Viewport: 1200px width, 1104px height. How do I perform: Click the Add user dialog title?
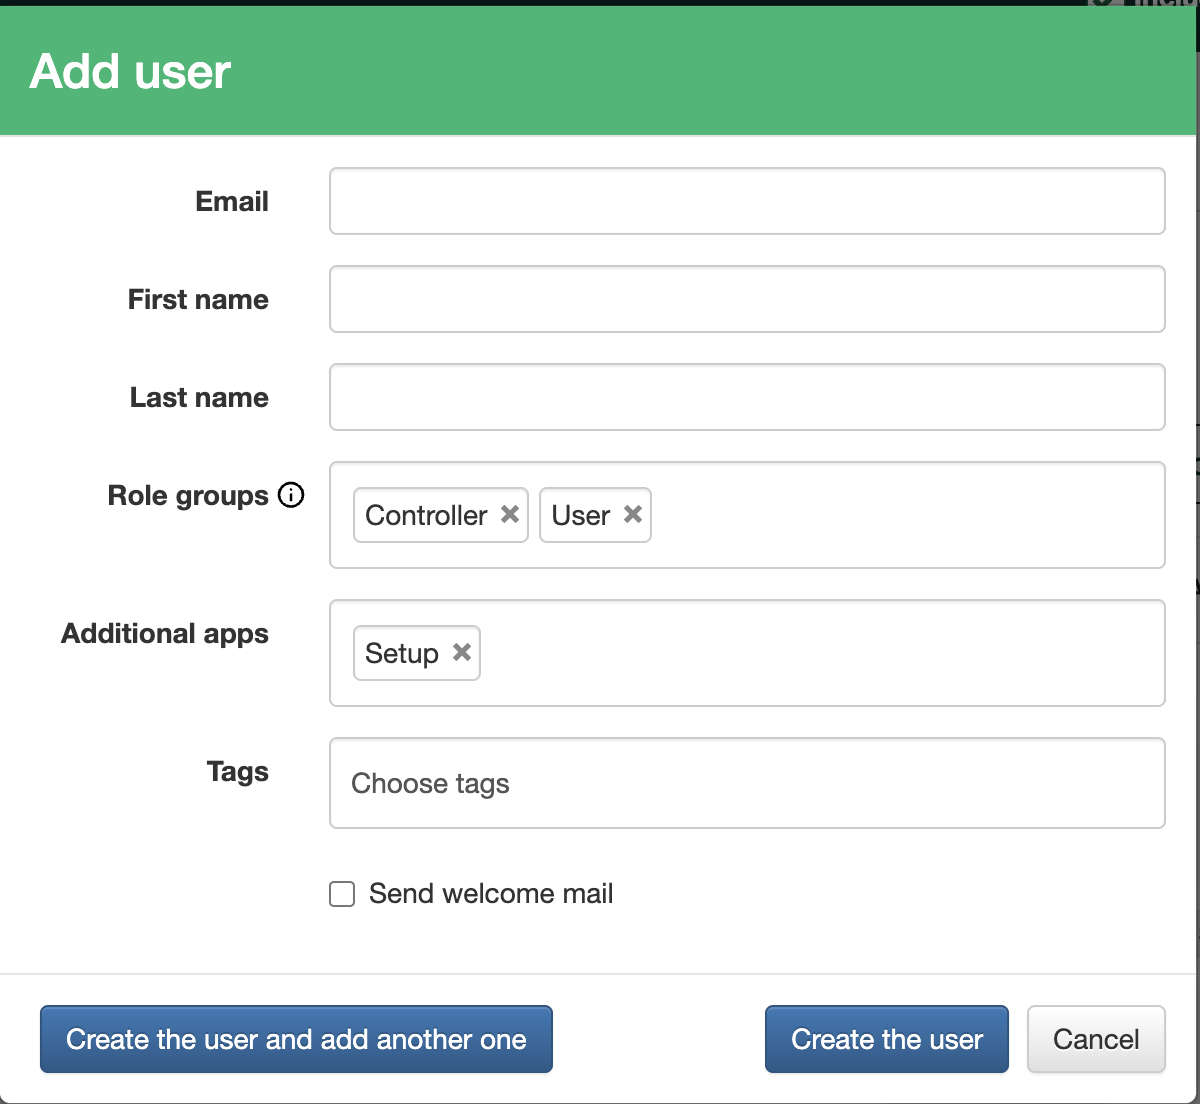tap(131, 71)
